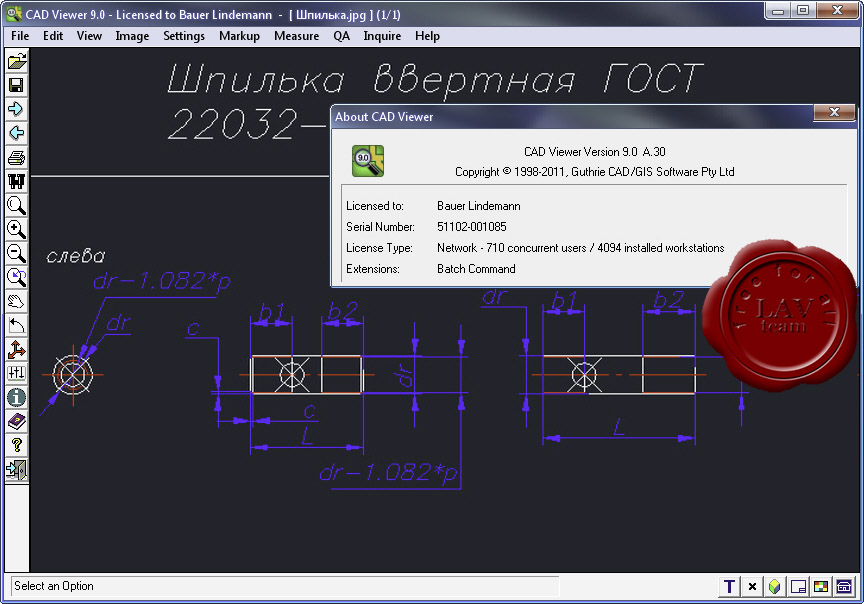This screenshot has width=864, height=604.
Task: Open the Measure menu
Action: tap(296, 36)
